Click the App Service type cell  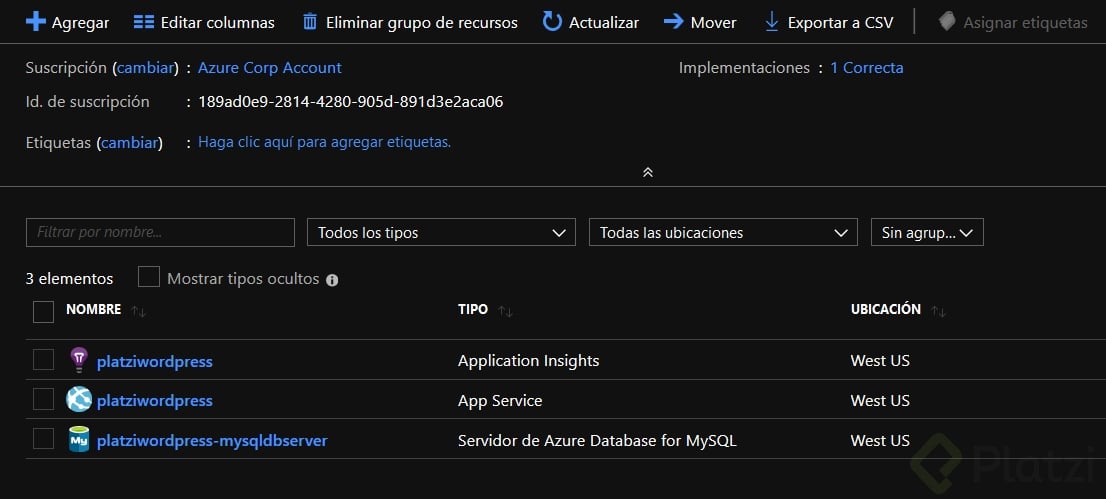pos(500,401)
